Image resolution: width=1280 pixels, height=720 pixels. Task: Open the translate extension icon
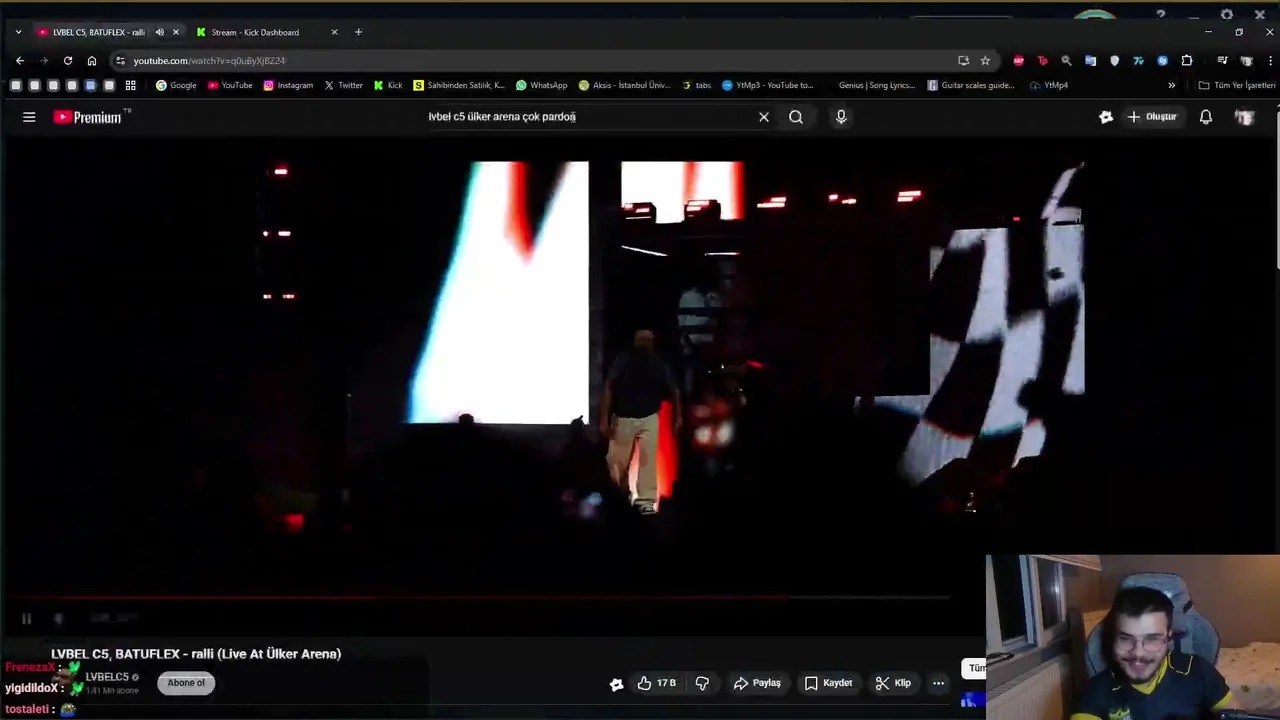click(x=1090, y=61)
